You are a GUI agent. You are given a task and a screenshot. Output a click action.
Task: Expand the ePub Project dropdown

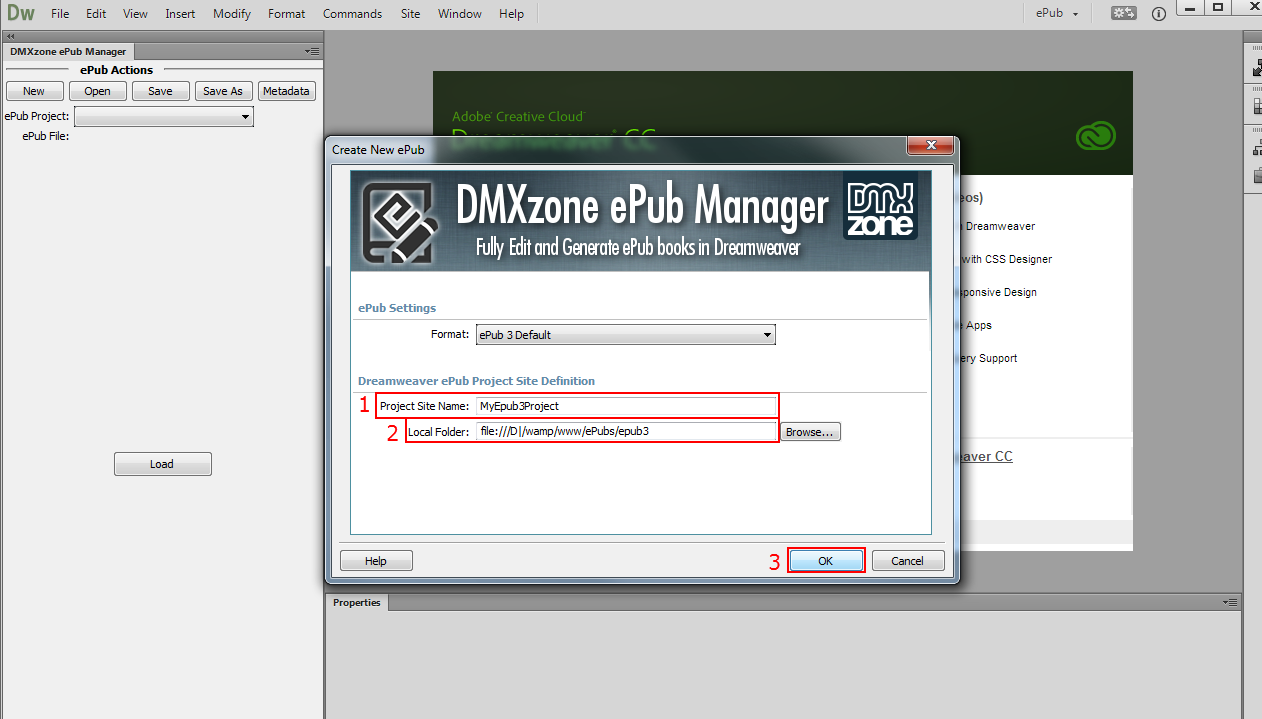point(165,117)
